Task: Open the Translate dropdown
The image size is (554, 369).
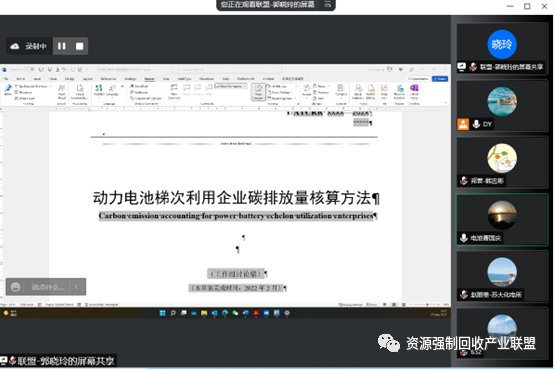Action: coord(99,91)
